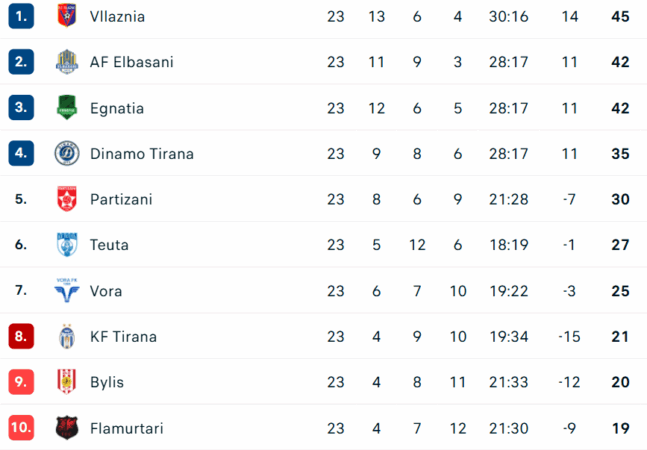The image size is (647, 450).
Task: Click the blue rank 4 badge
Action: click(x=21, y=153)
